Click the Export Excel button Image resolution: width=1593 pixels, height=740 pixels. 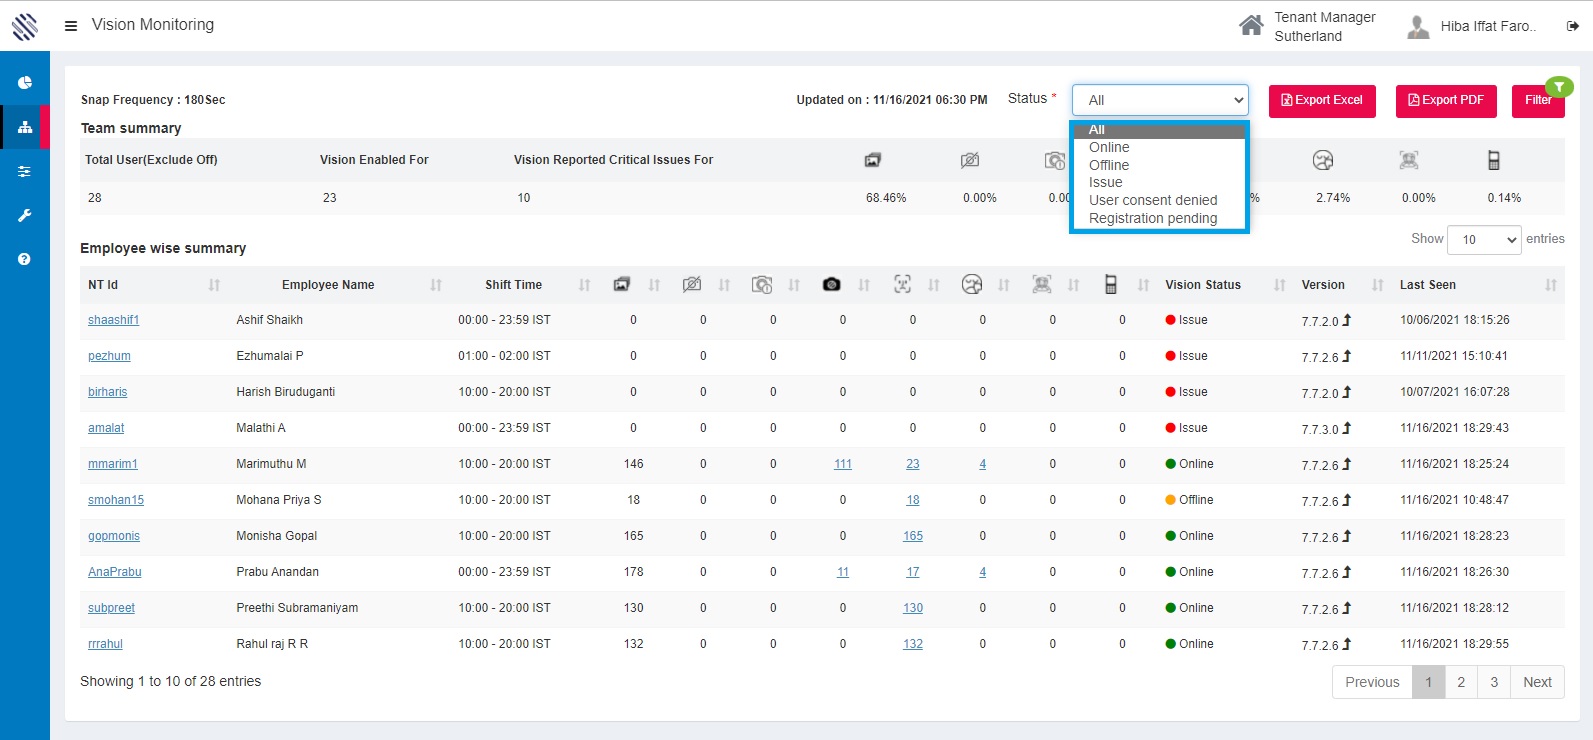pos(1322,101)
